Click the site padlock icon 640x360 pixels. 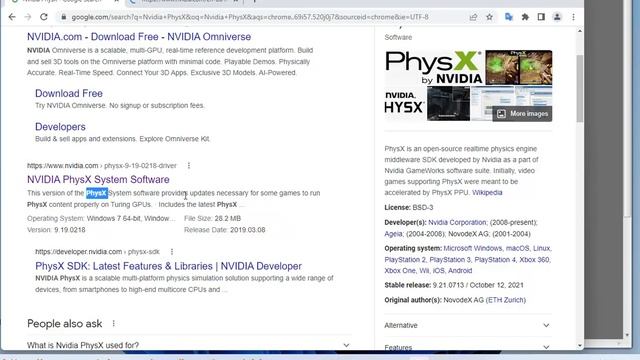pyautogui.click(x=63, y=17)
